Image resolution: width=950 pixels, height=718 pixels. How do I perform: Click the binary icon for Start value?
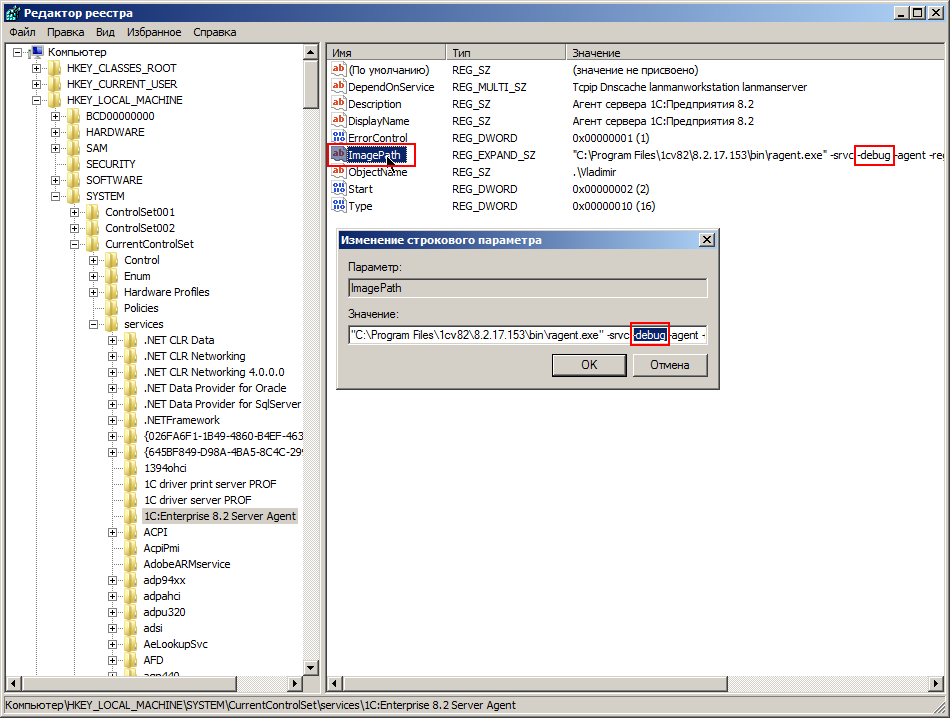tap(339, 188)
